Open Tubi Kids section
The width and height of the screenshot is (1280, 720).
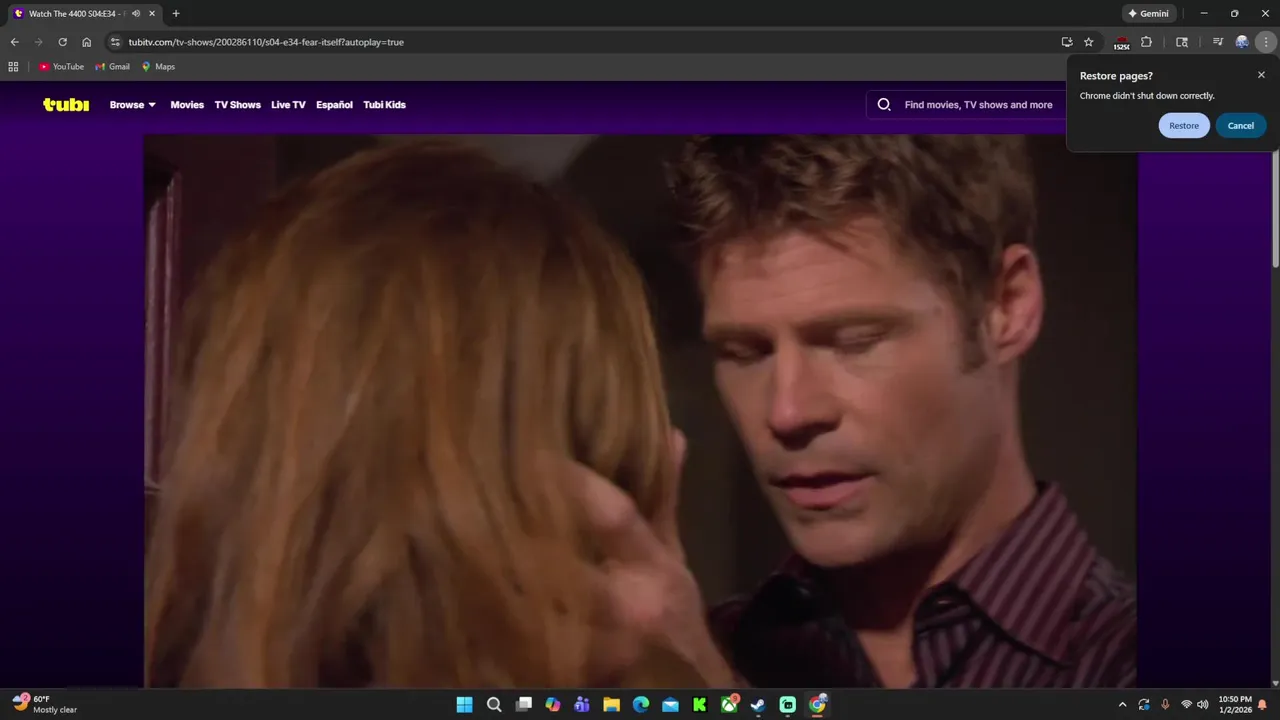[384, 105]
